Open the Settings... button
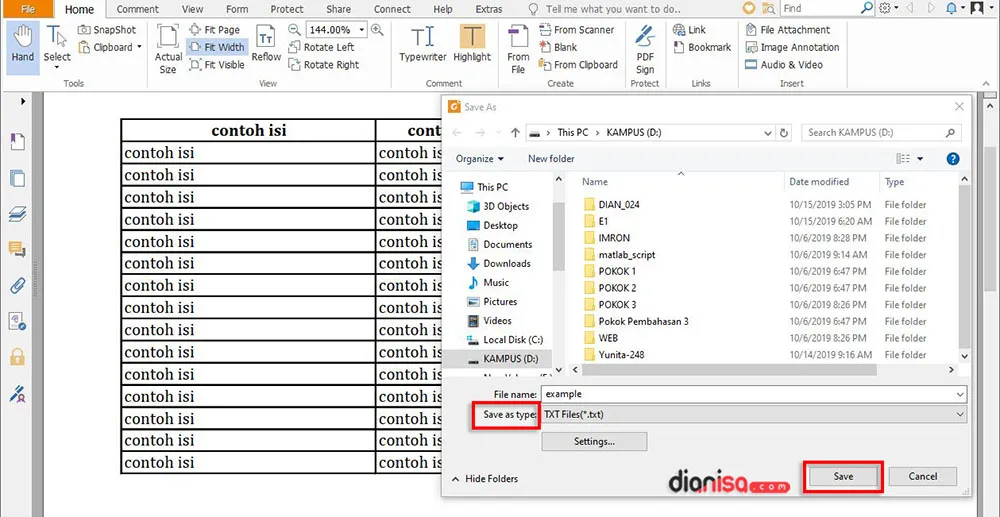 click(x=594, y=441)
